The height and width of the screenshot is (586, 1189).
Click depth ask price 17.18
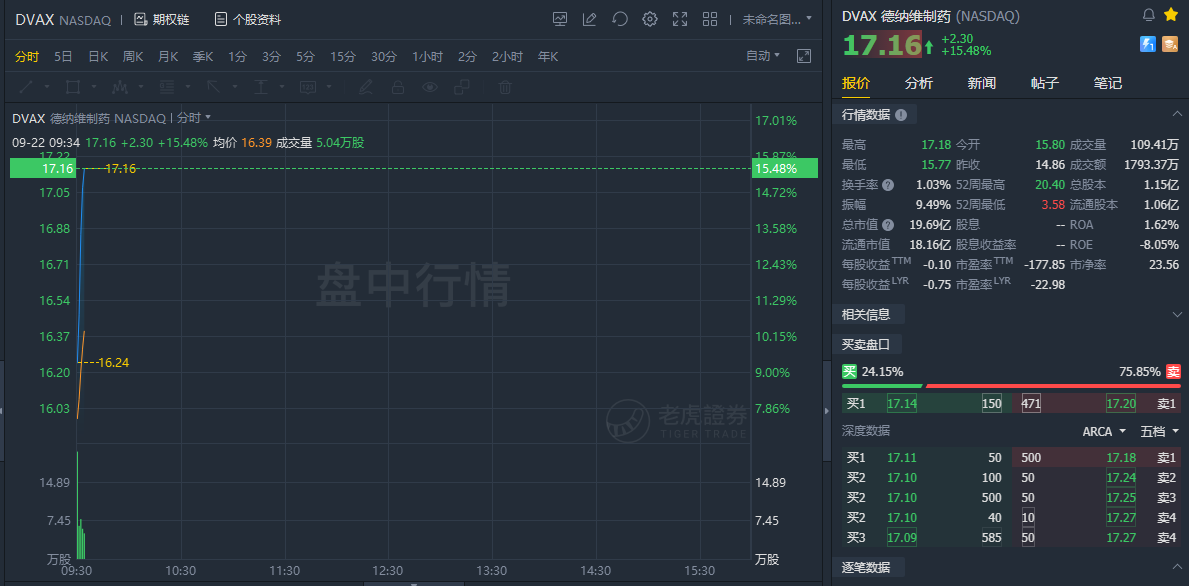[x=1121, y=457]
